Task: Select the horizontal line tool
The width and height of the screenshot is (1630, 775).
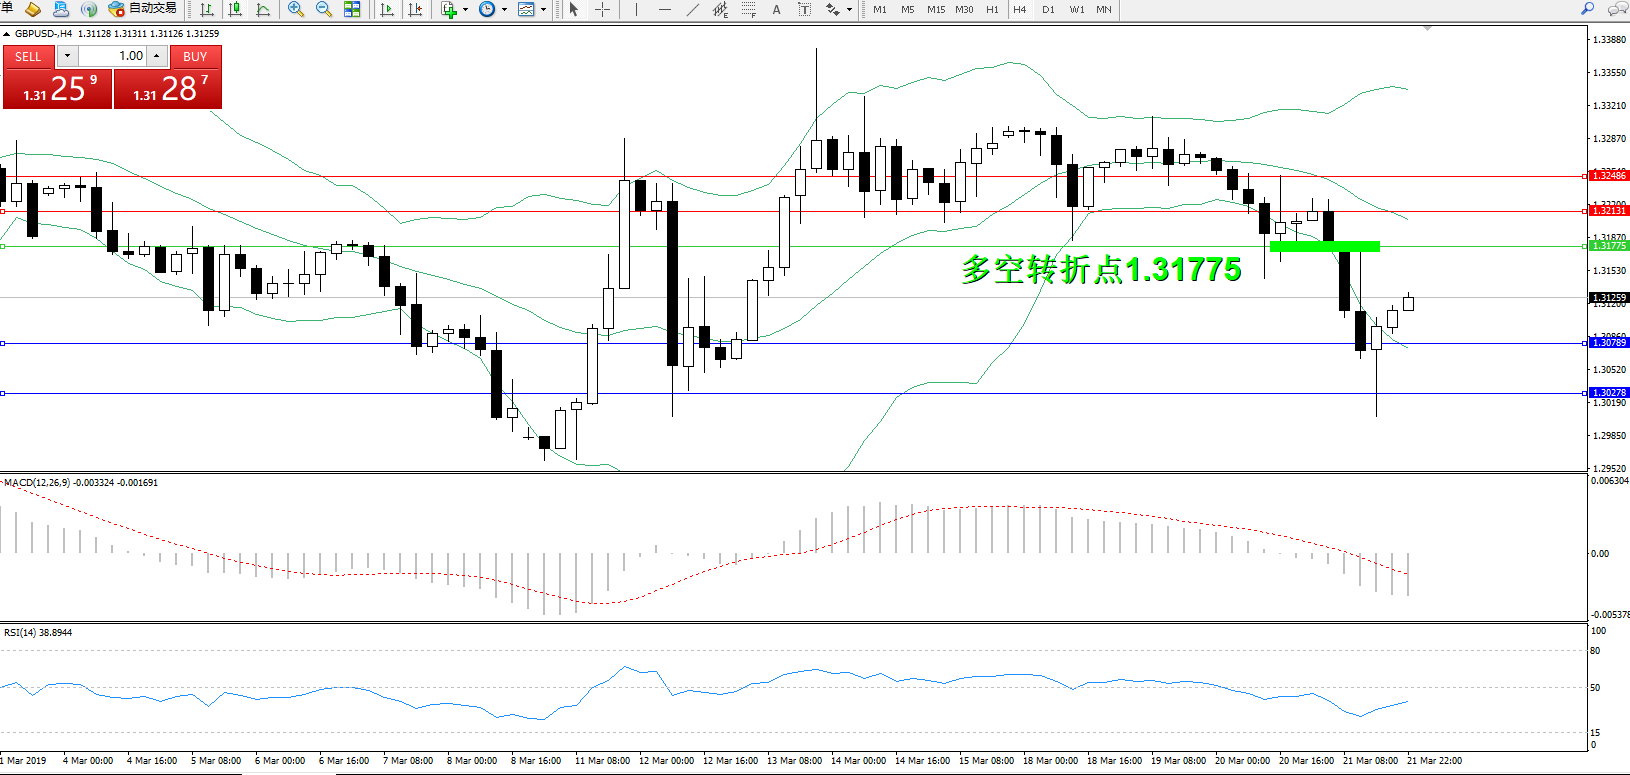Action: pyautogui.click(x=664, y=9)
